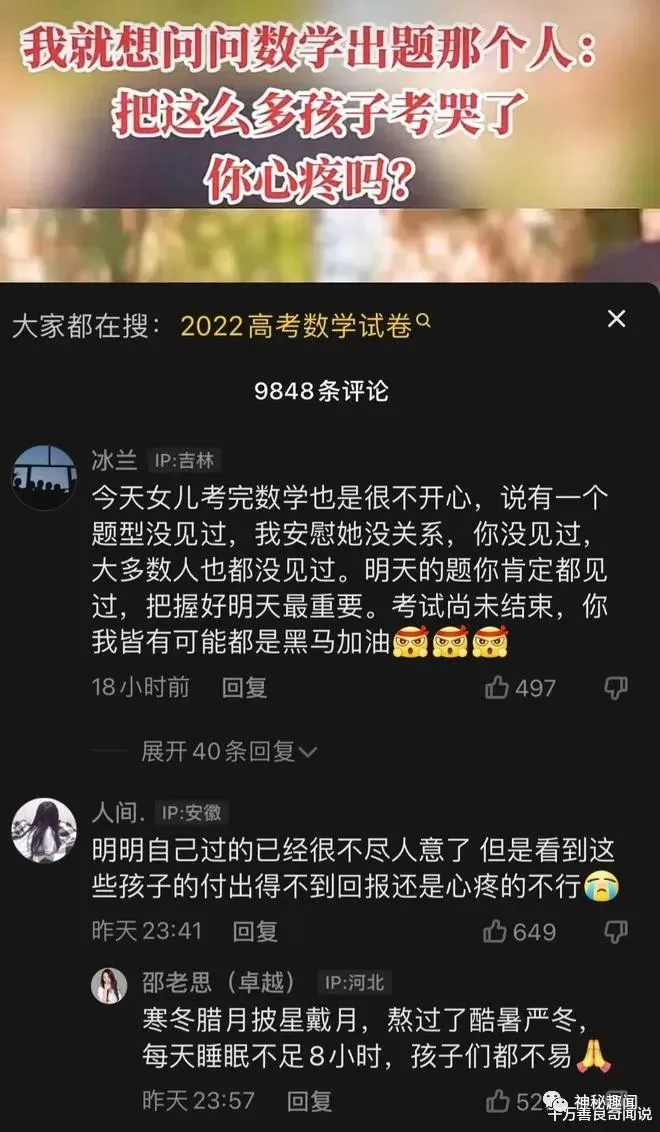Image resolution: width=660 pixels, height=1132 pixels.
Task: Reply to 邵老思 via 回复
Action: pyautogui.click(x=309, y=1101)
